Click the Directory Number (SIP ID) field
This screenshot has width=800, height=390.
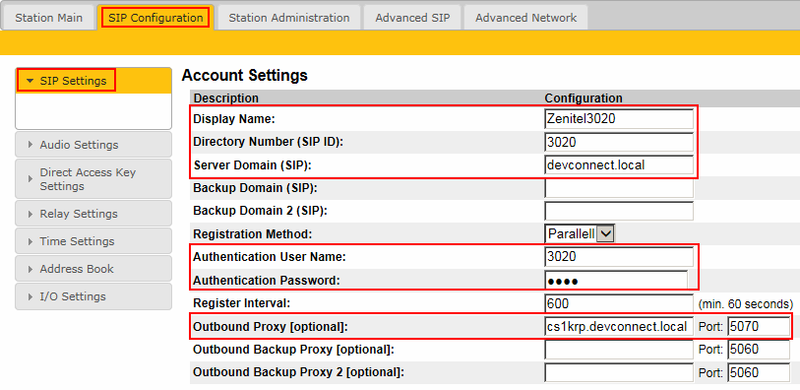(619, 142)
